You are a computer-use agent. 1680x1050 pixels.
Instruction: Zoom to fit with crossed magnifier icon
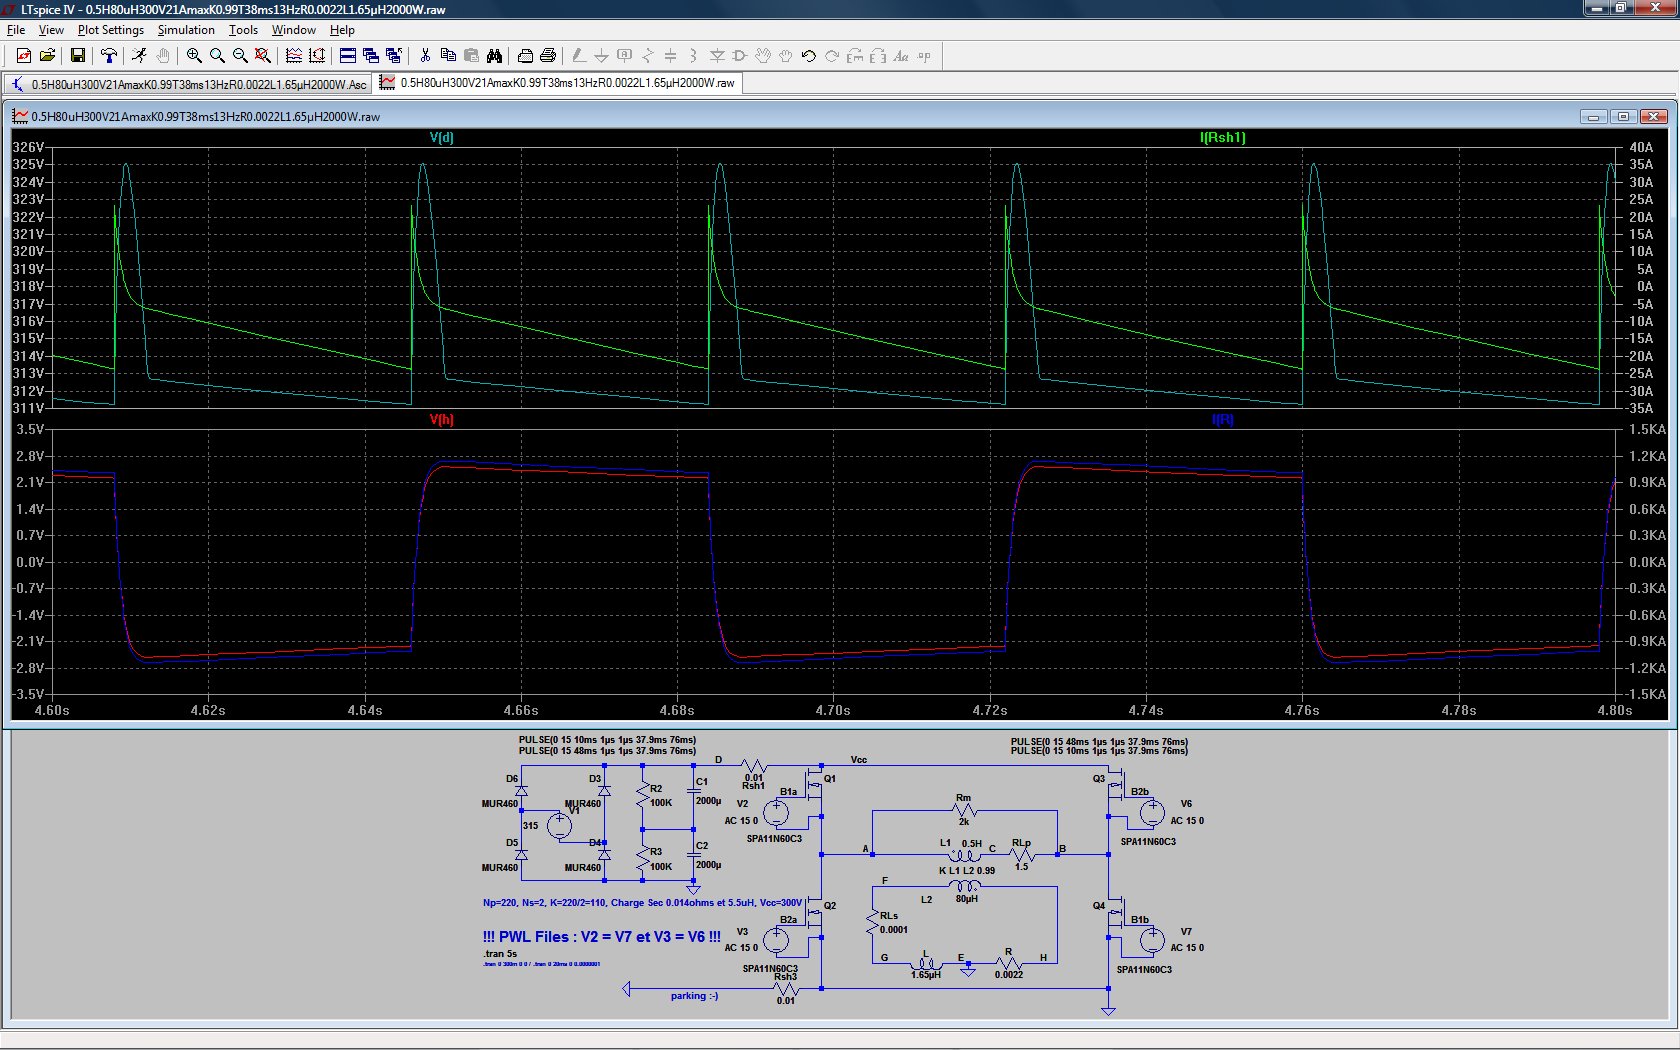pos(262,56)
